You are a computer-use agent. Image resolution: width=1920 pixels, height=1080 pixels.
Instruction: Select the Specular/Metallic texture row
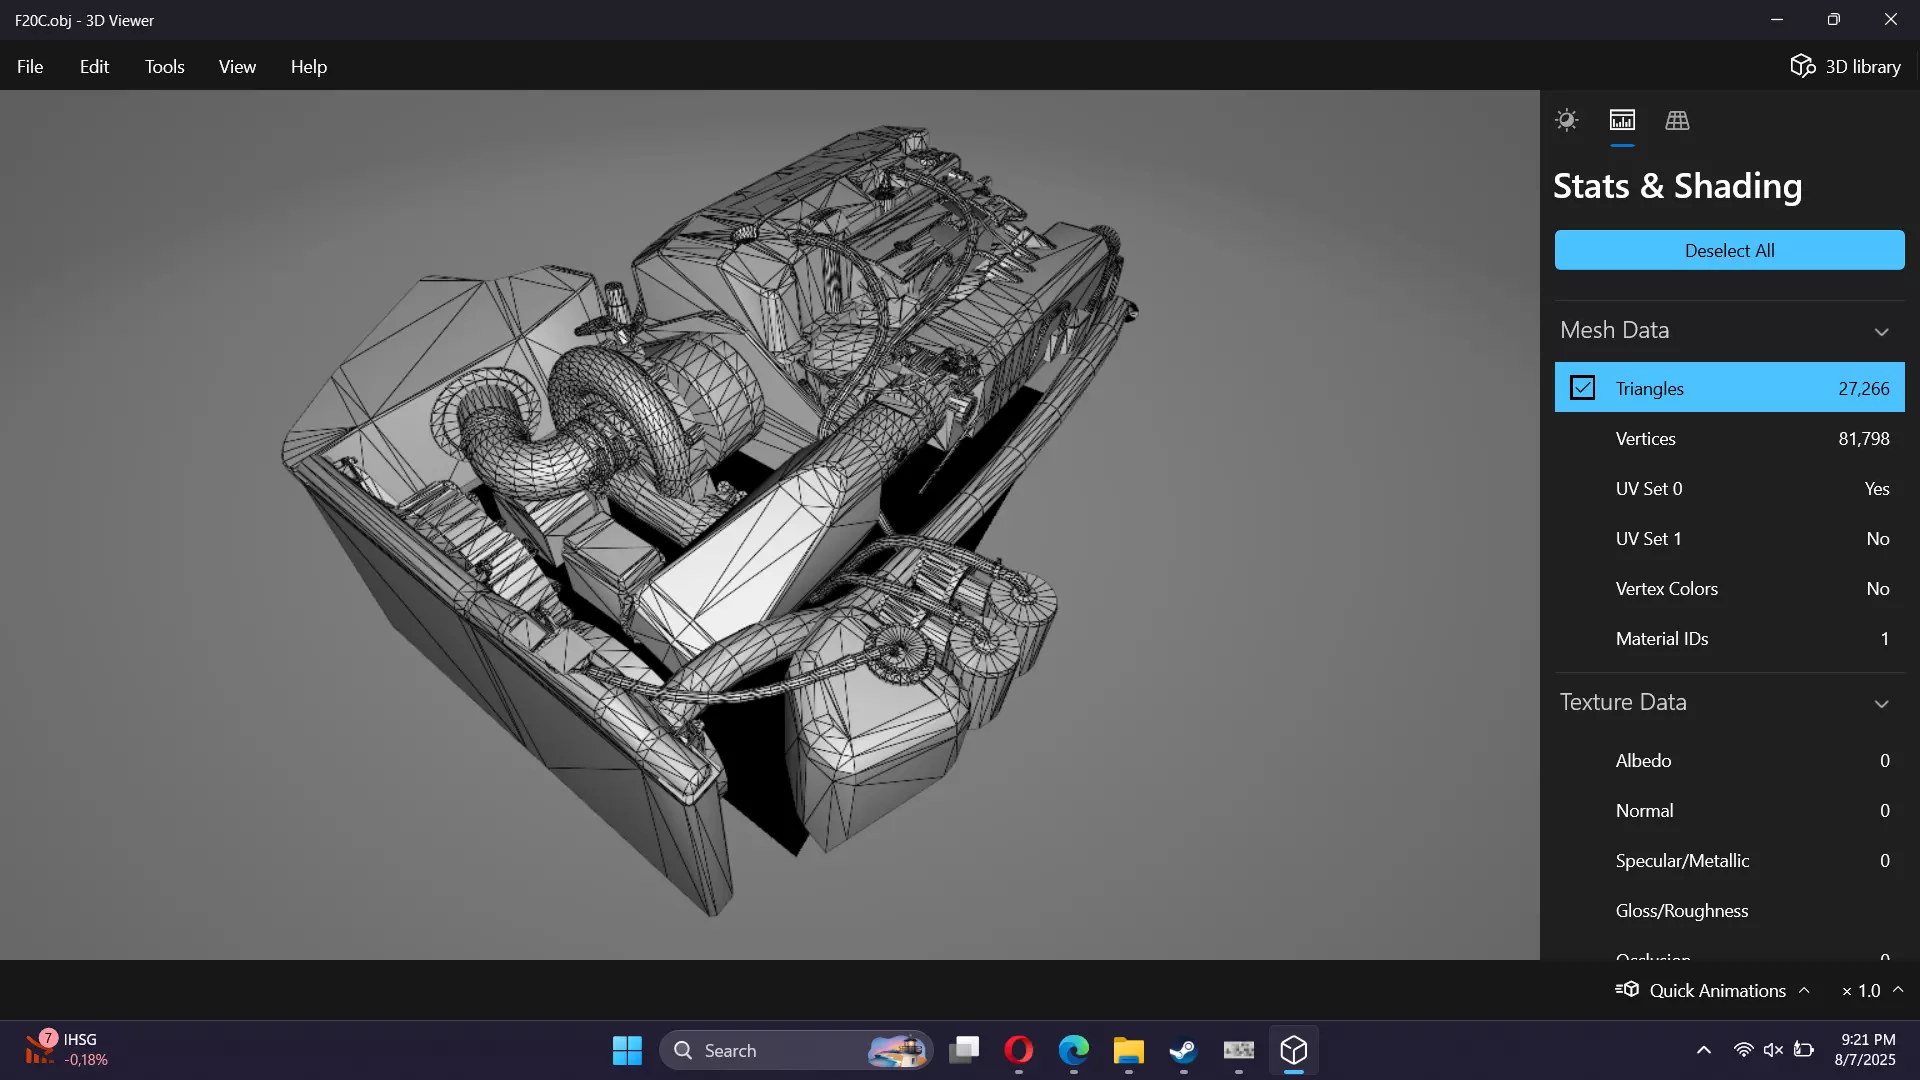(x=1729, y=860)
